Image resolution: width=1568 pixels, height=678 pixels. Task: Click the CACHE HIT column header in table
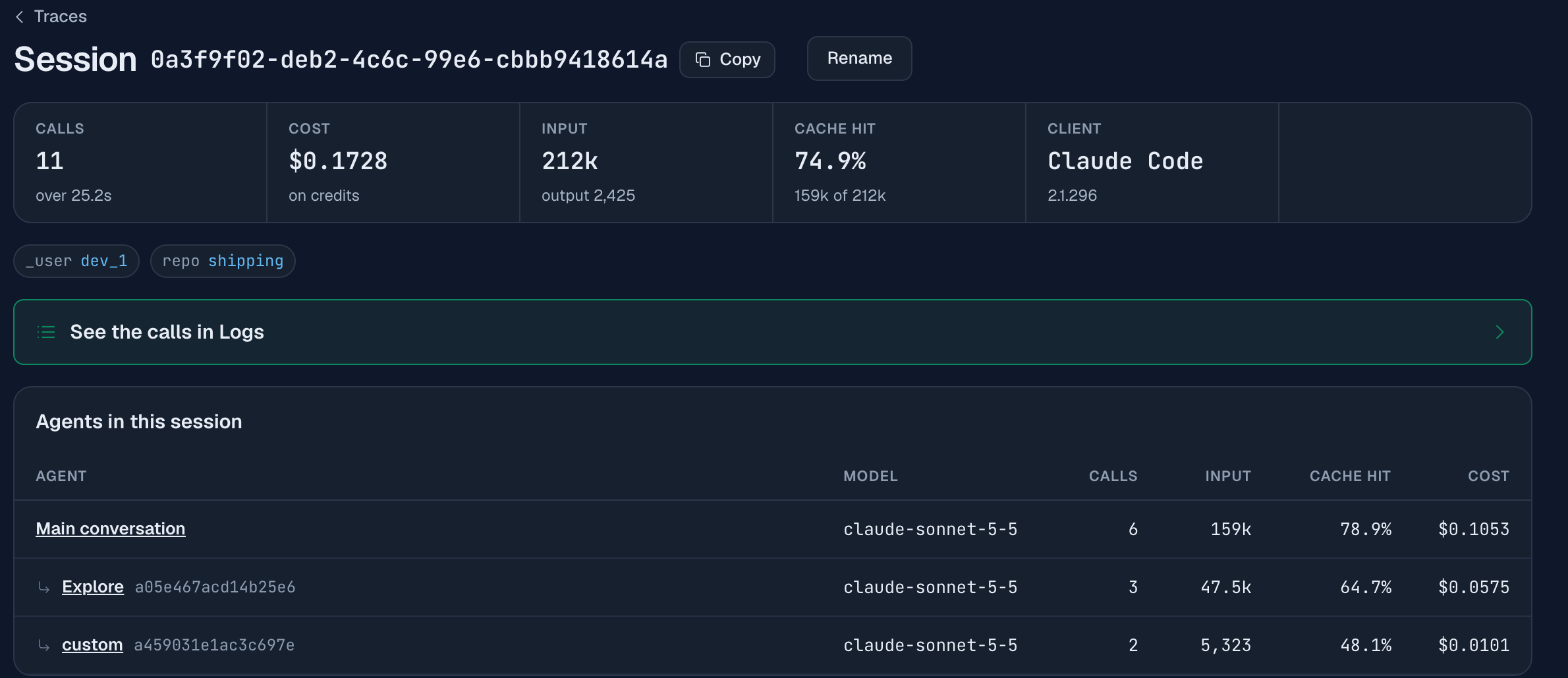click(x=1350, y=476)
